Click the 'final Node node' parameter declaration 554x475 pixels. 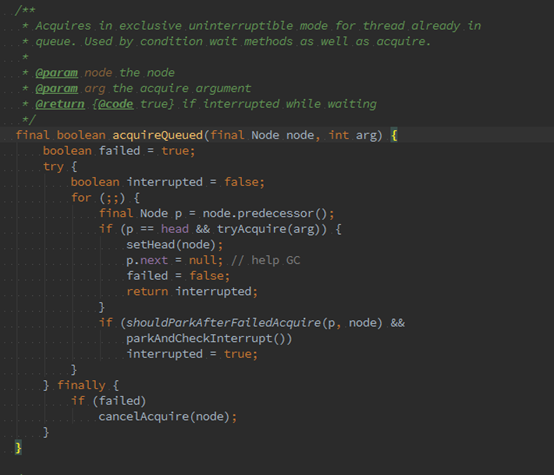pos(262,135)
